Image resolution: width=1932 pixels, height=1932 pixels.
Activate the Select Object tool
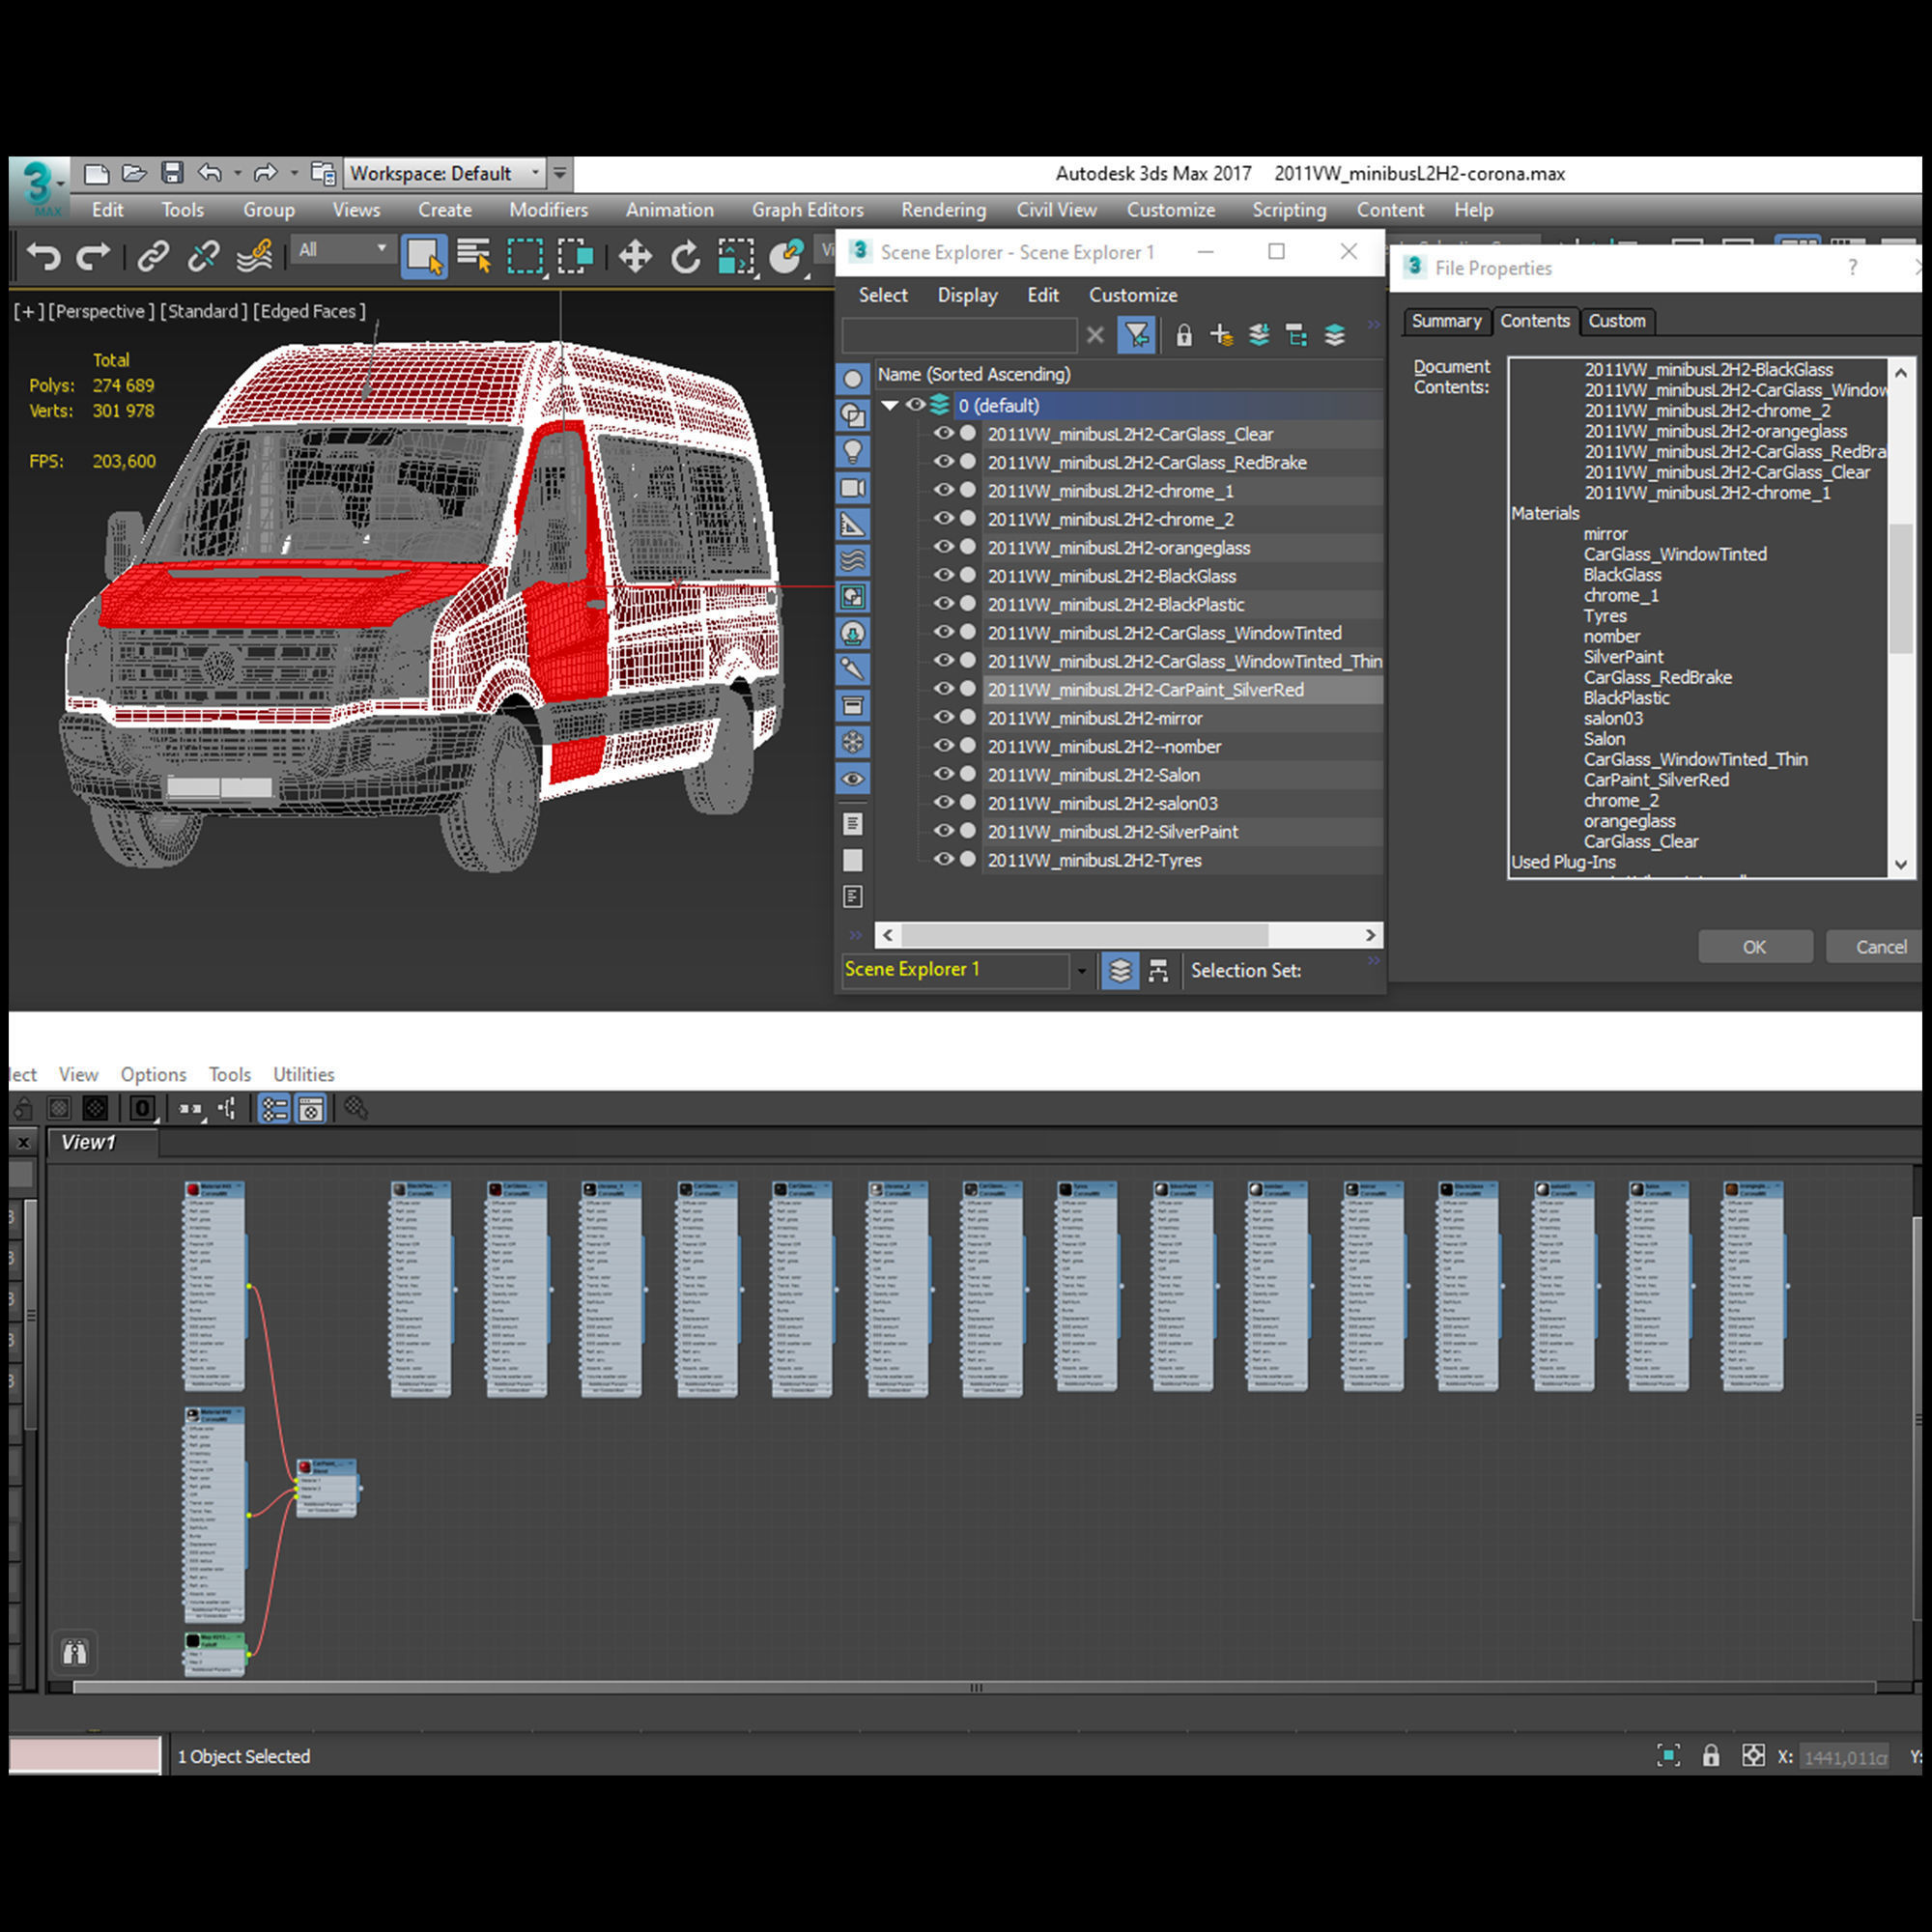pyautogui.click(x=424, y=256)
